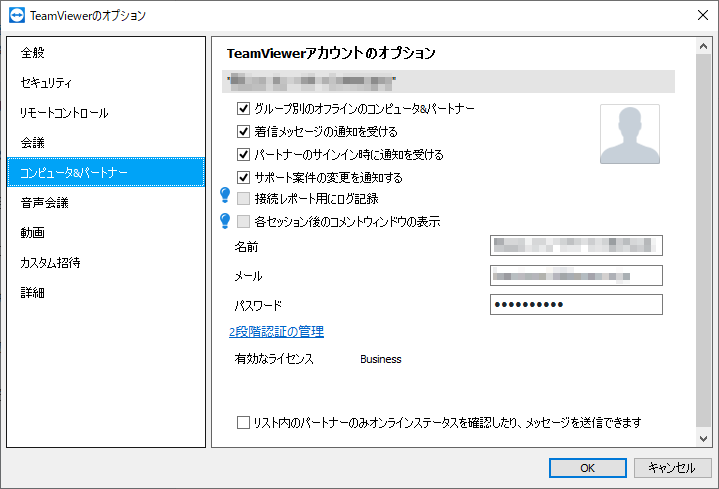This screenshot has width=719, height=489.
Task: Open the カスタム招待 category
Action: tap(106, 263)
